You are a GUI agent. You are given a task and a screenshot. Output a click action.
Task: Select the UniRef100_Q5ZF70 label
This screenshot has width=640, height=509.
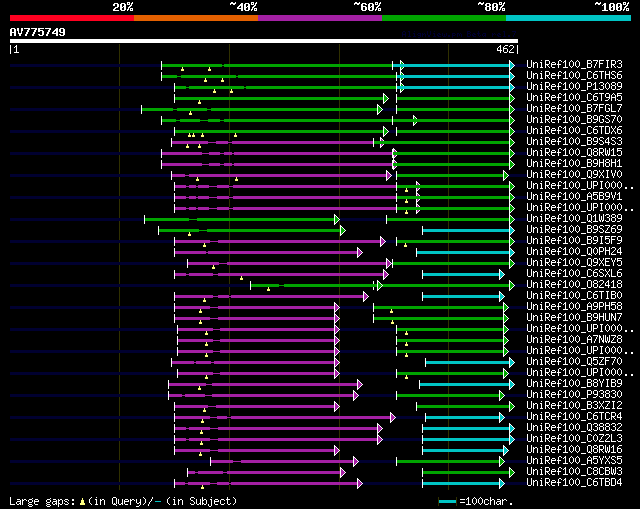coord(574,362)
